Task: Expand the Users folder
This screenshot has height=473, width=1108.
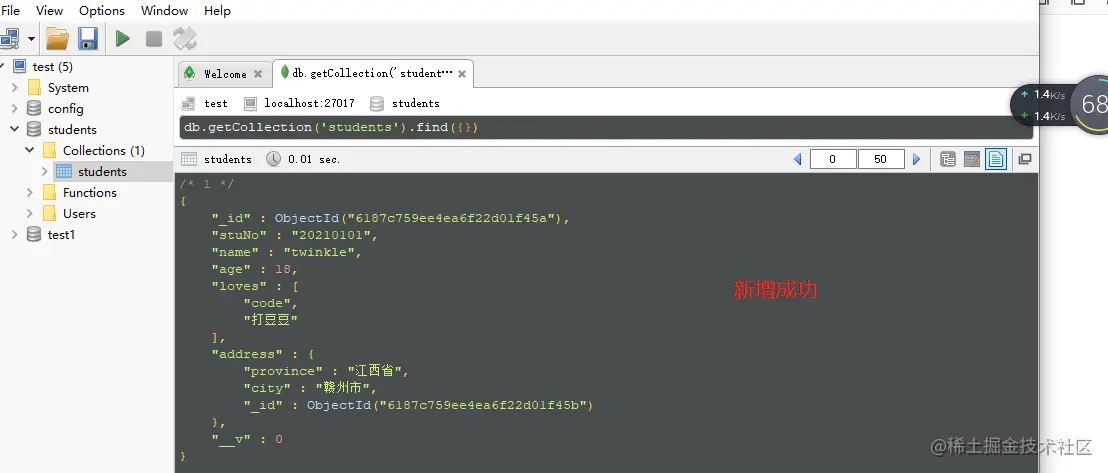Action: (30, 214)
